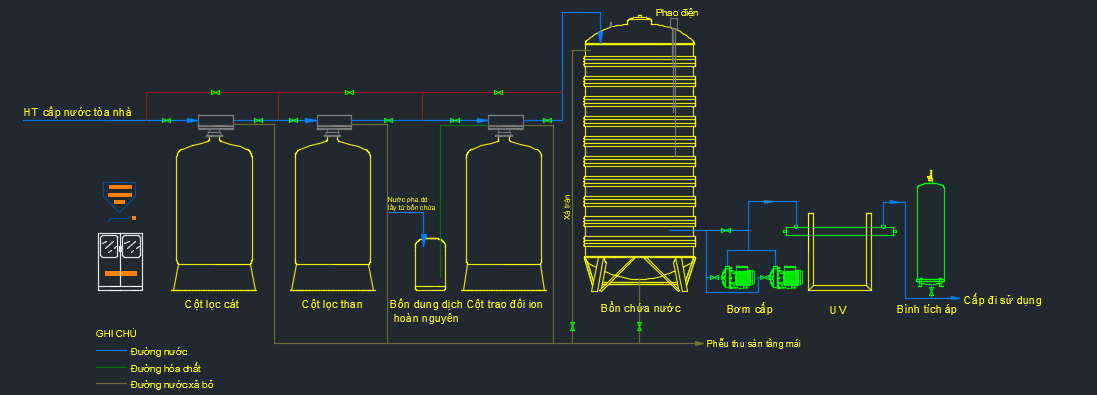Click the 'Nước pha dd lấy từ bồn chứa' note

[x=411, y=203]
